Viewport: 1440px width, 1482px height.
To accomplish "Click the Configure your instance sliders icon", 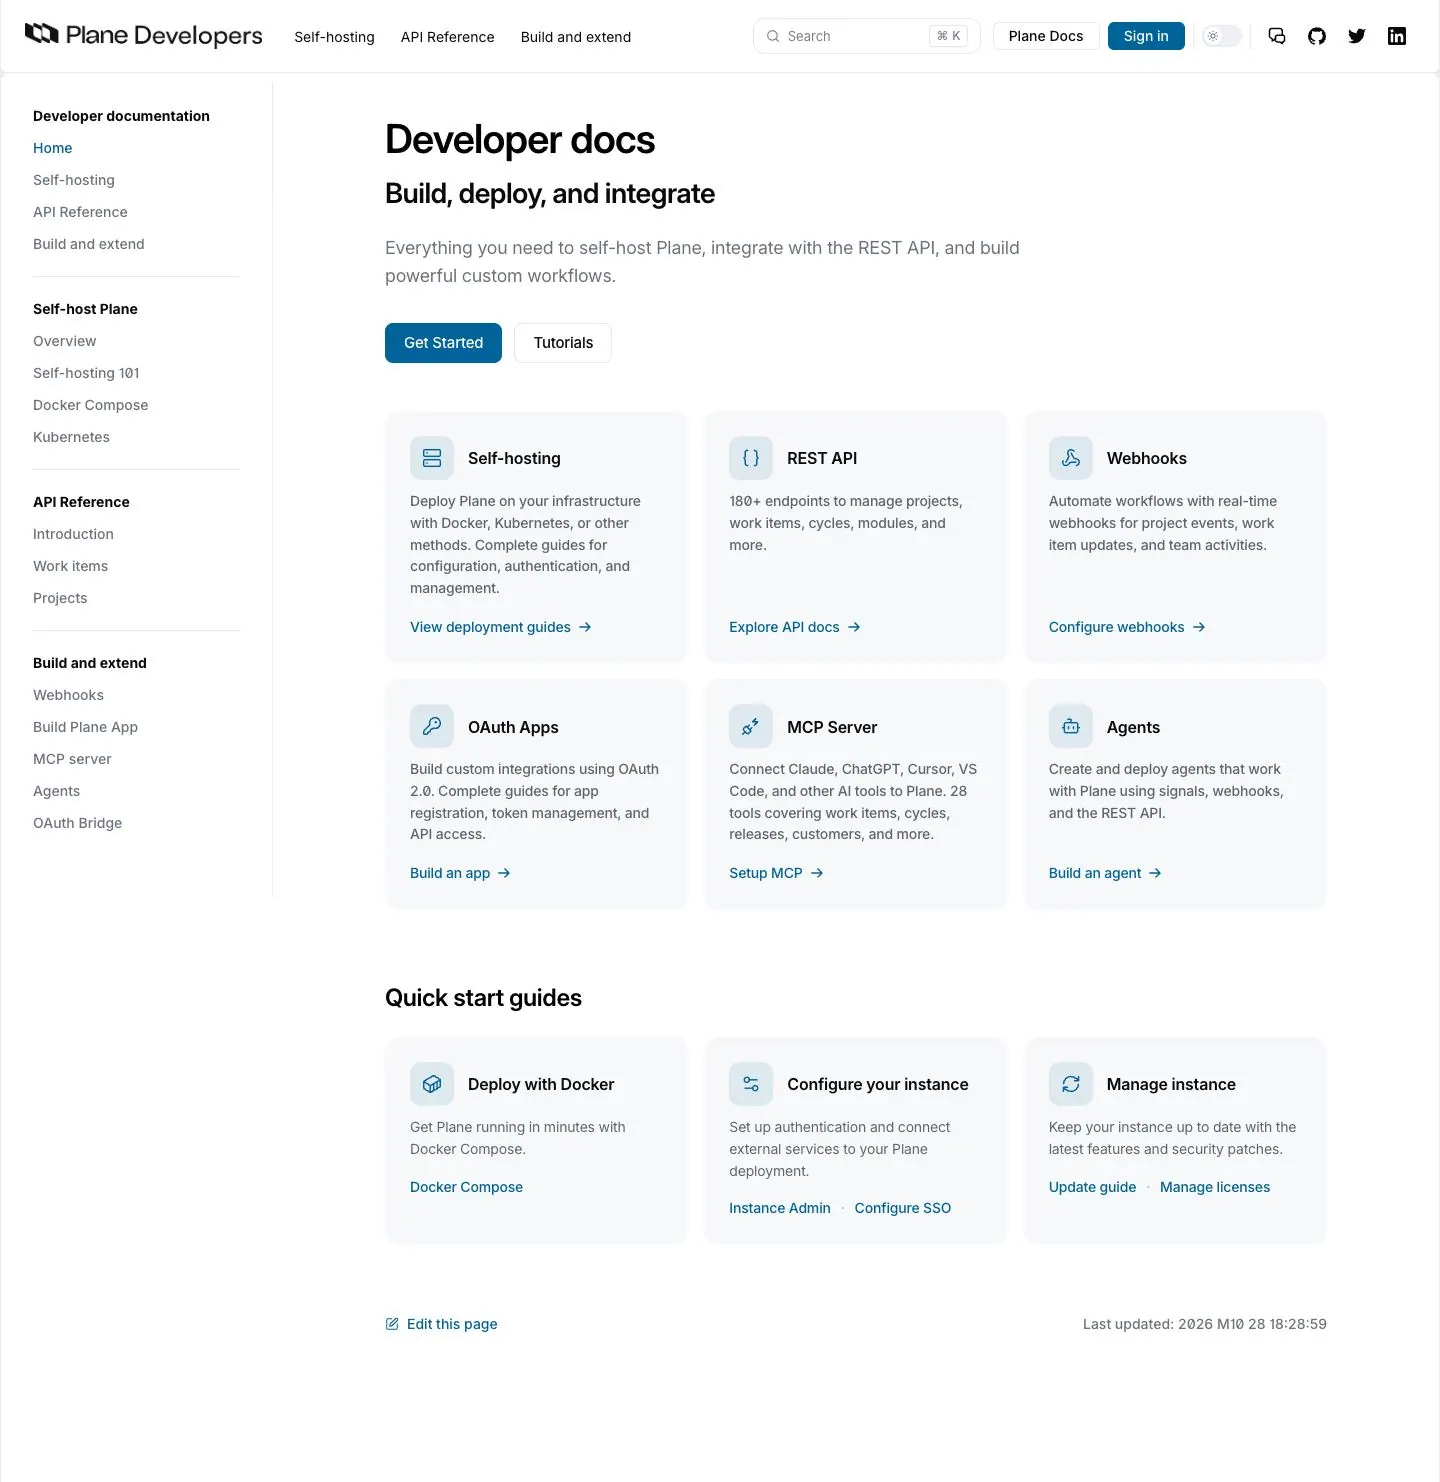I will (x=751, y=1084).
